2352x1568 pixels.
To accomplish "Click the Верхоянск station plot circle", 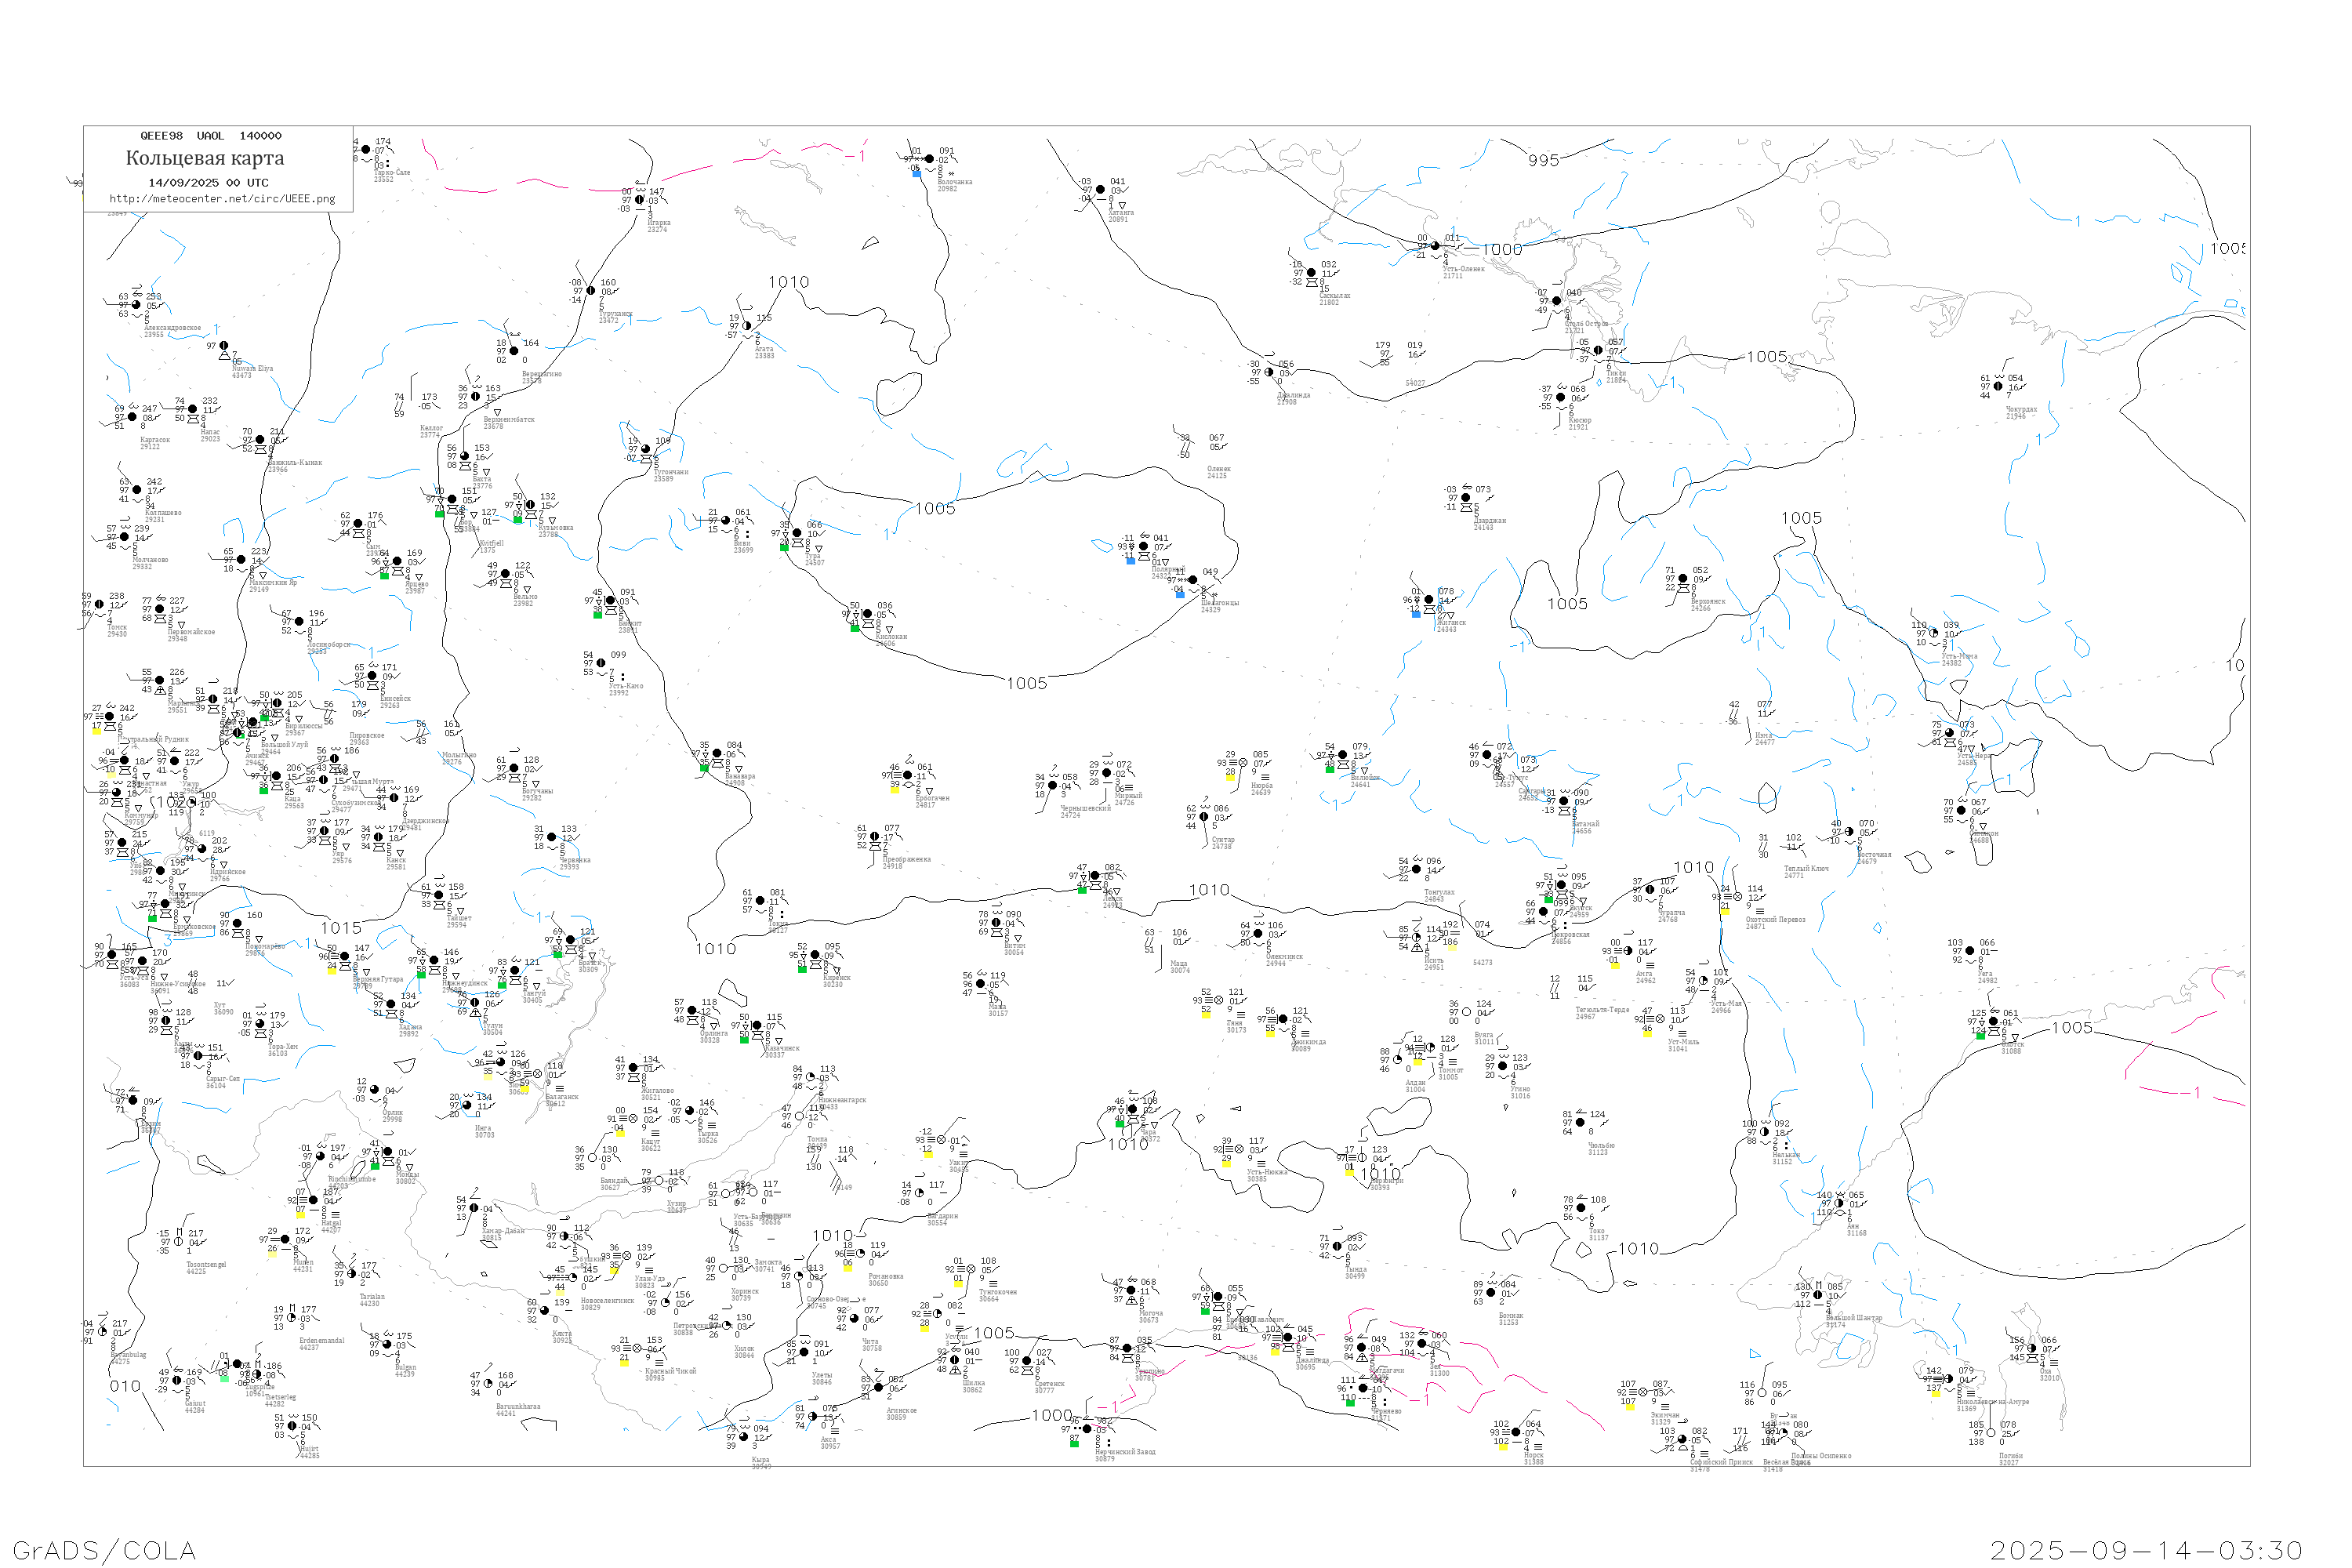I will (1684, 579).
